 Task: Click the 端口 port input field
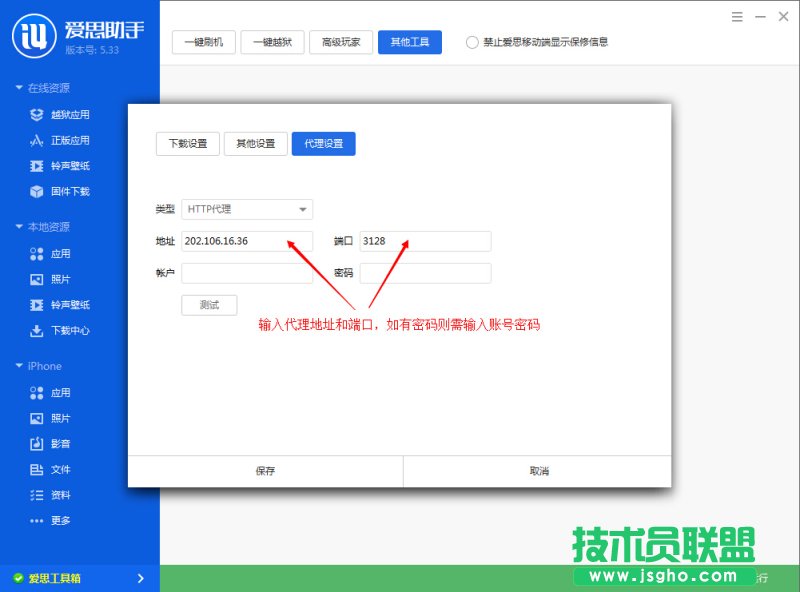[425, 241]
